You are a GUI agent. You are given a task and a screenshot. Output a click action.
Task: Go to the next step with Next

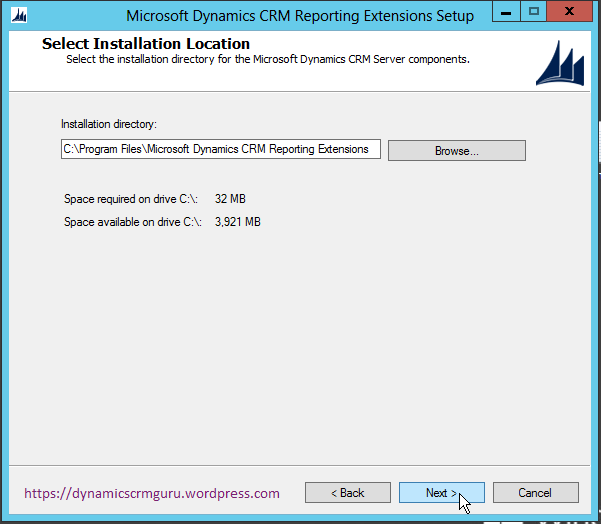pyautogui.click(x=441, y=493)
